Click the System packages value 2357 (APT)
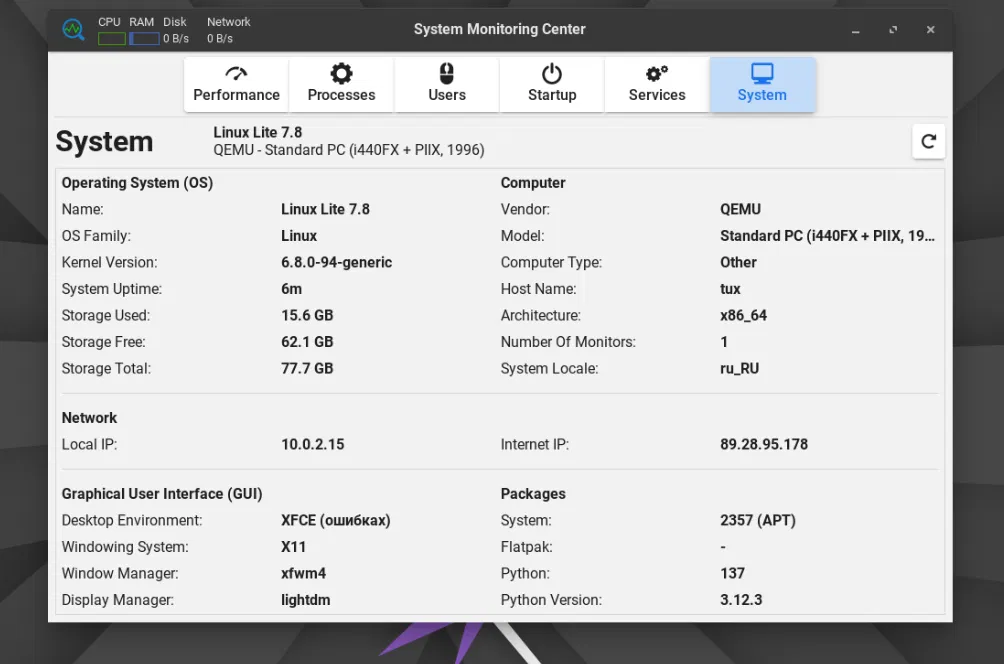 point(757,521)
